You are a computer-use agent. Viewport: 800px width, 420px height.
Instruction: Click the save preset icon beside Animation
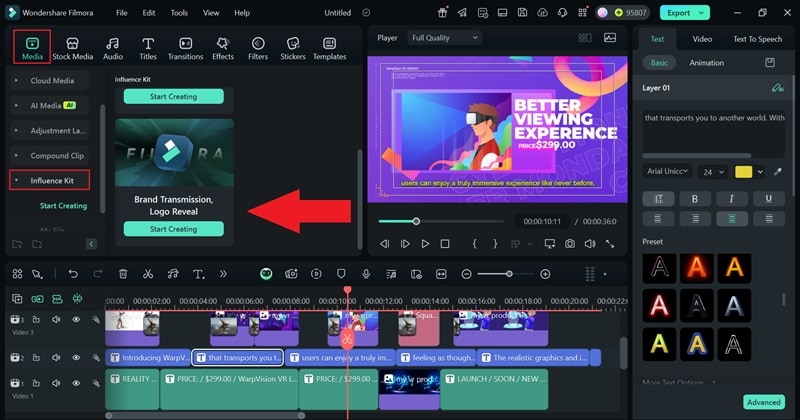tap(770, 63)
